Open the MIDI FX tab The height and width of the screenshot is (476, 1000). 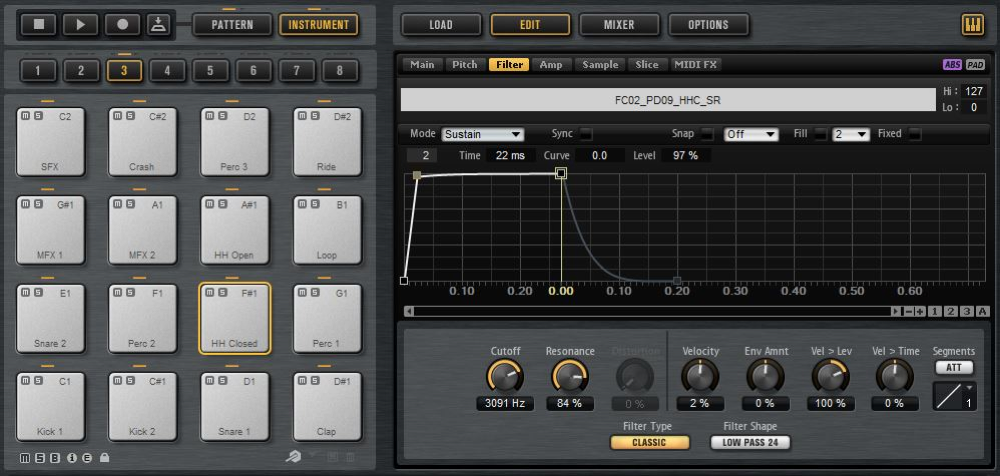click(x=696, y=65)
